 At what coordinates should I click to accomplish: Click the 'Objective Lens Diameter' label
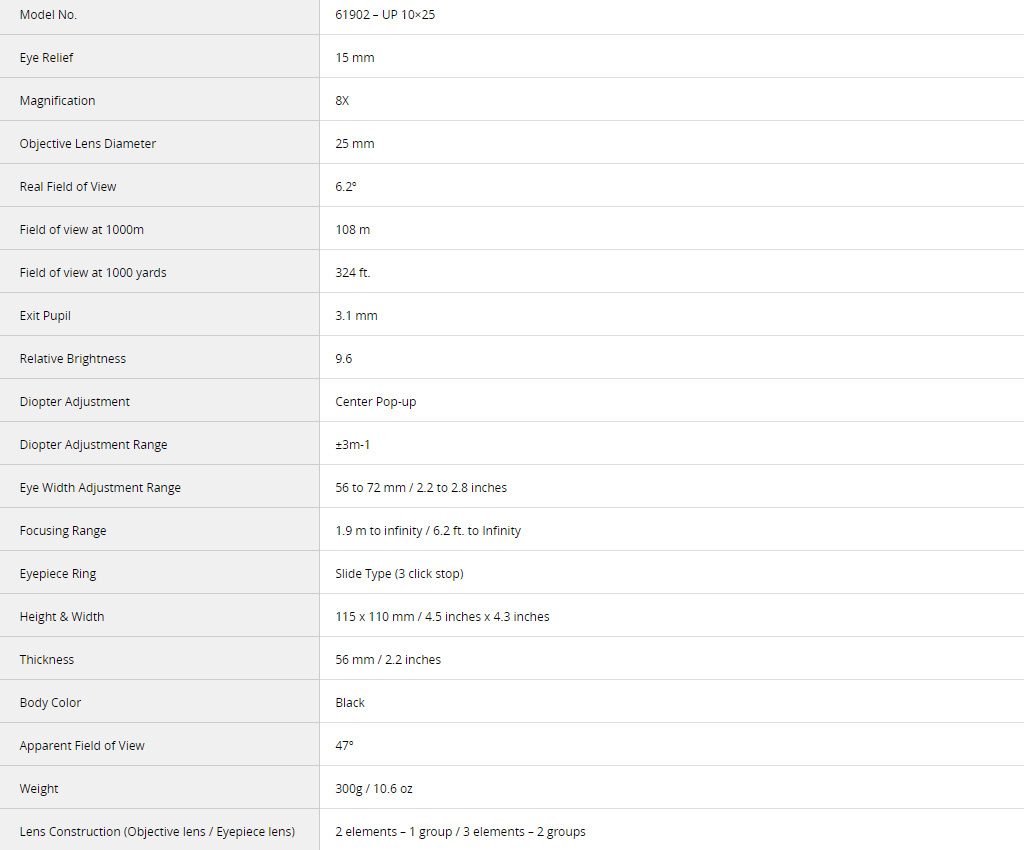(88, 144)
